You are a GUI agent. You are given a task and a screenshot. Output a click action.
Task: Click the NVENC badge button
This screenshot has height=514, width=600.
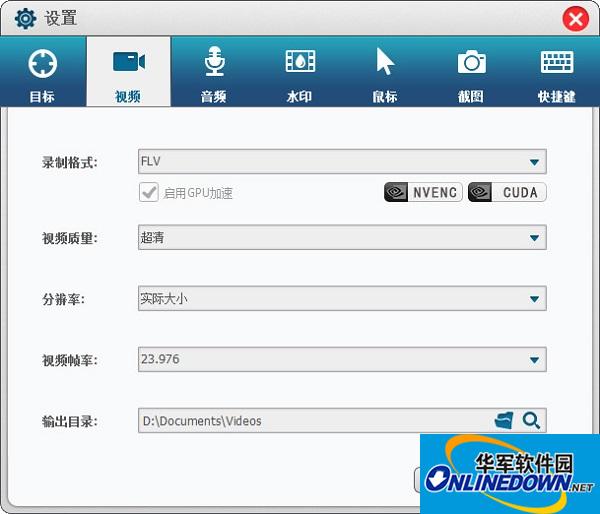tap(423, 192)
